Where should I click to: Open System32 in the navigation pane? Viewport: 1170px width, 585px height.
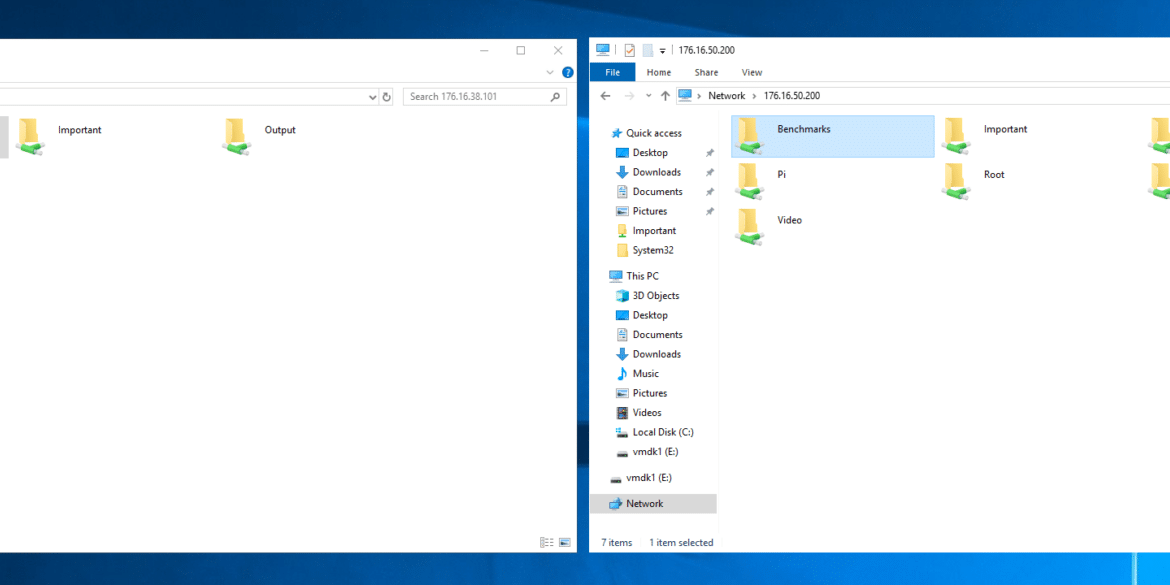[653, 250]
